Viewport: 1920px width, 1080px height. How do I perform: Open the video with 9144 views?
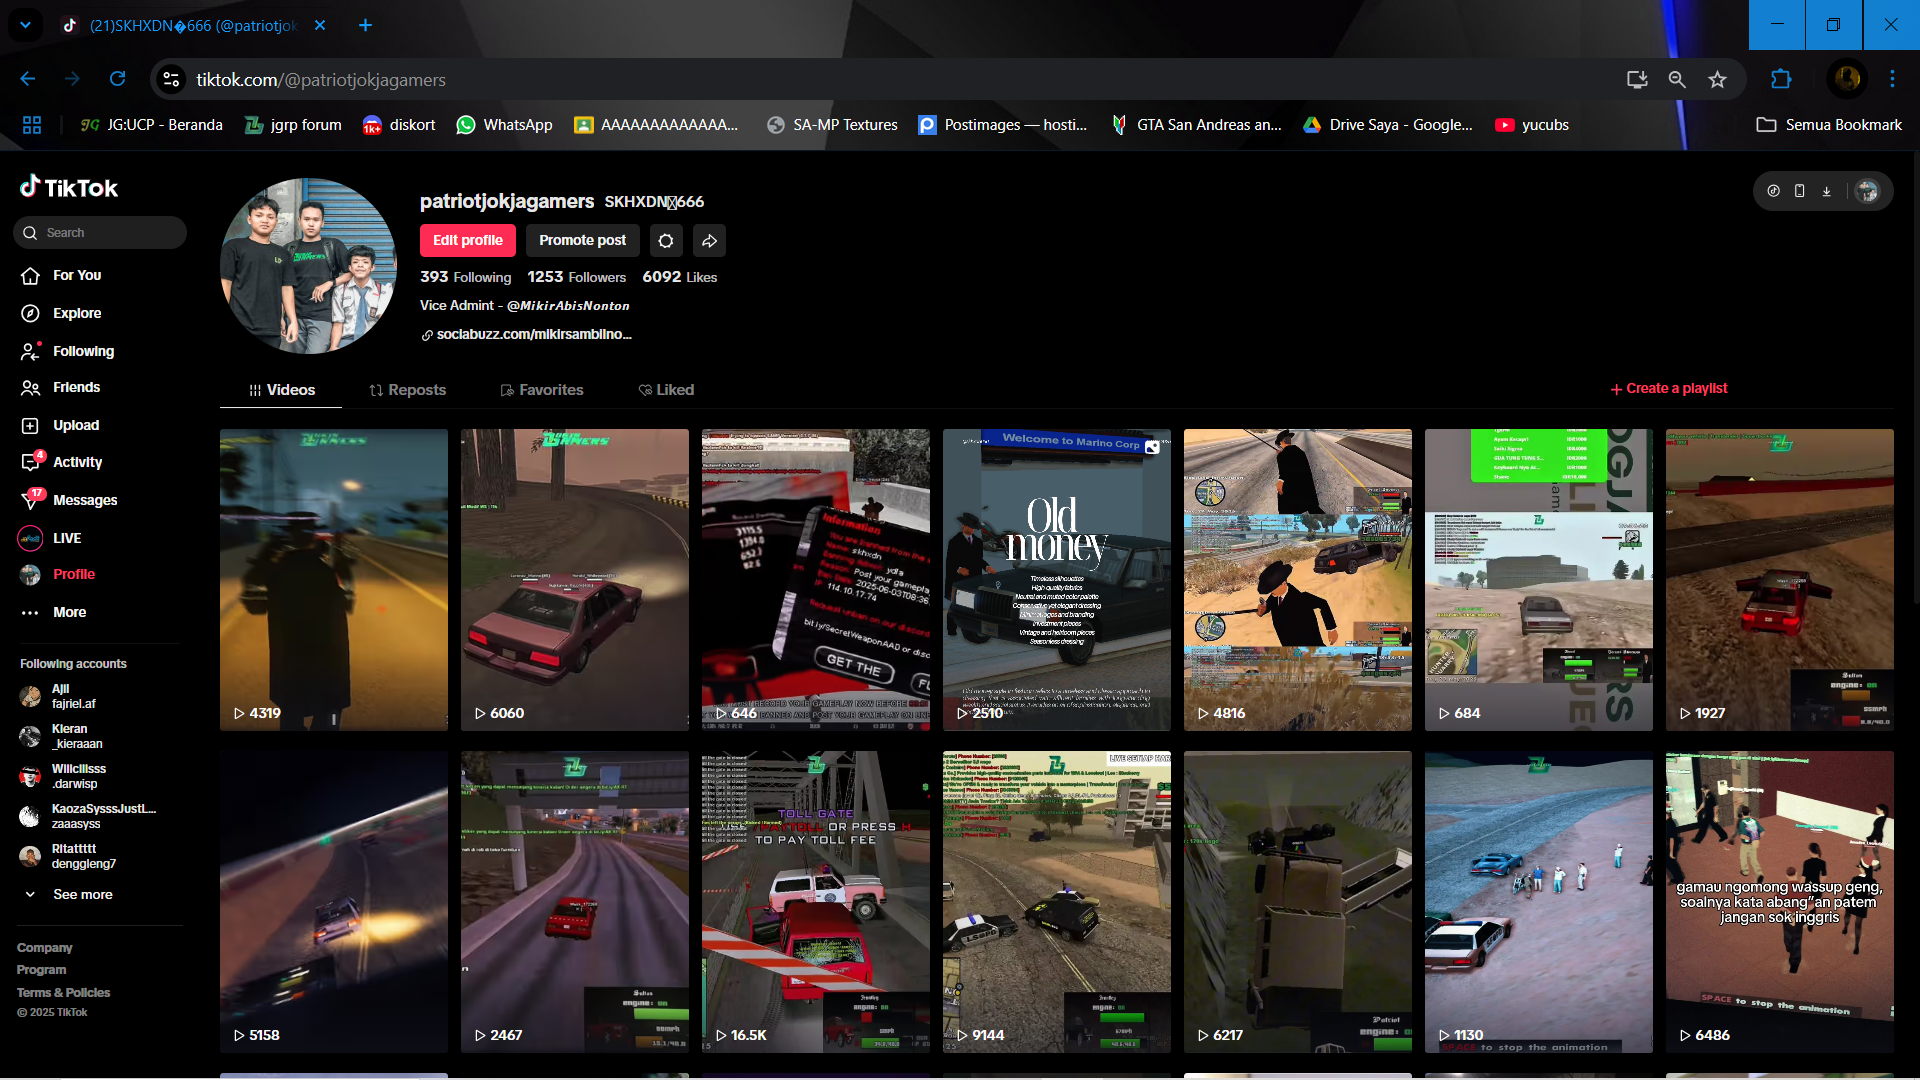(1057, 902)
